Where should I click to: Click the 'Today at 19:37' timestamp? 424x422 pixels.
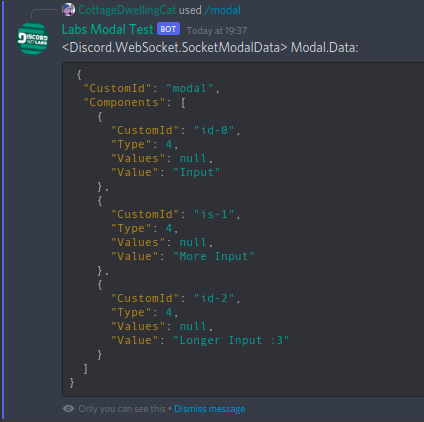tap(217, 31)
